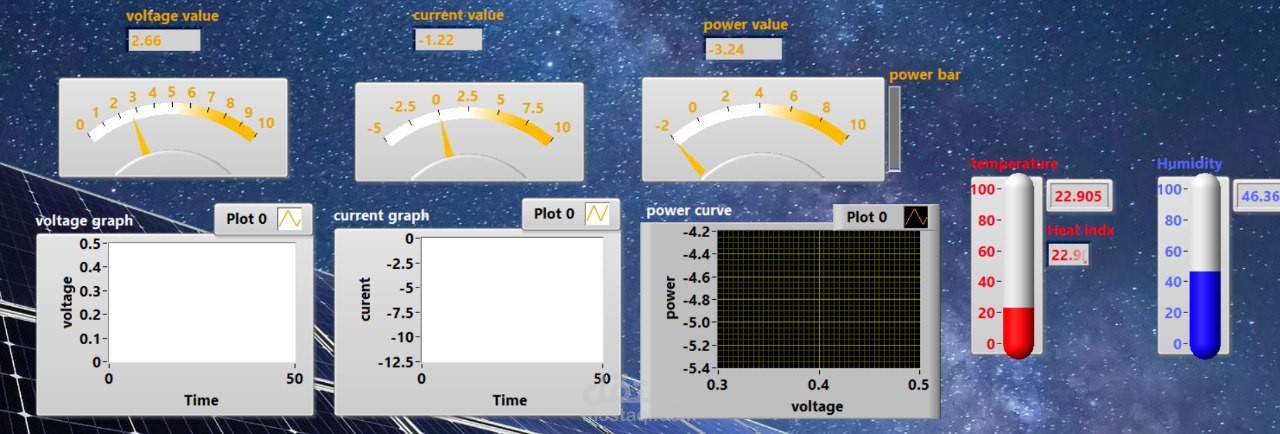Click the current graph plot area
This screenshot has width=1280, height=434.
coord(511,299)
